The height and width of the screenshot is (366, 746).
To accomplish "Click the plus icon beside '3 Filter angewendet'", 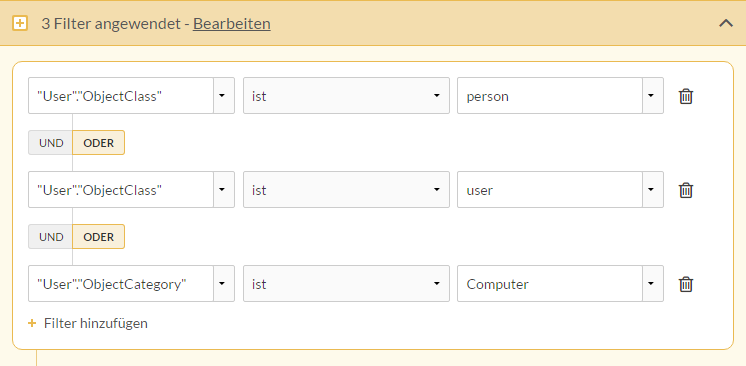I will click(20, 23).
